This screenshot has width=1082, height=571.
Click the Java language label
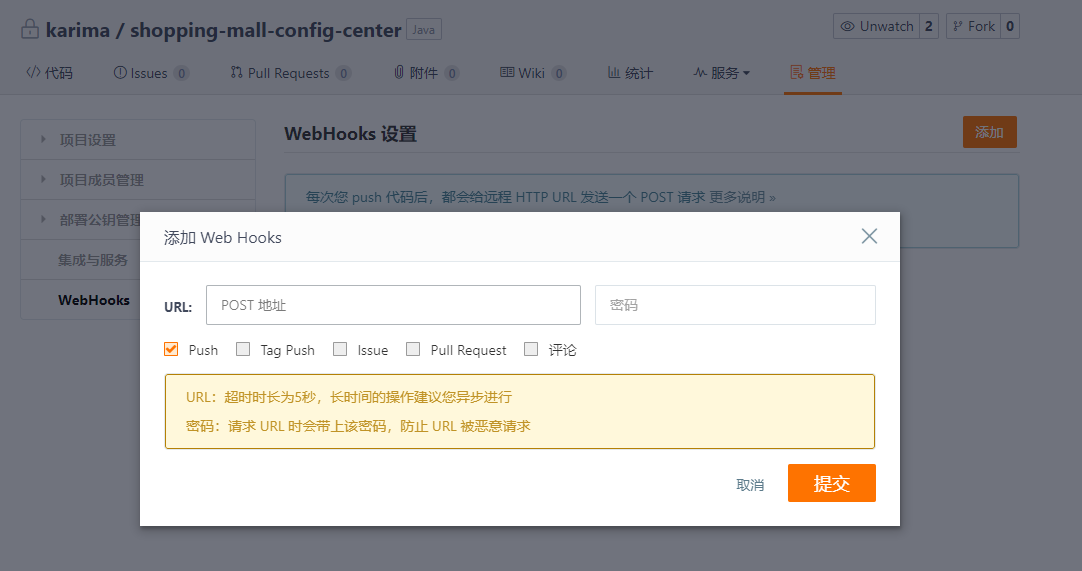[424, 30]
